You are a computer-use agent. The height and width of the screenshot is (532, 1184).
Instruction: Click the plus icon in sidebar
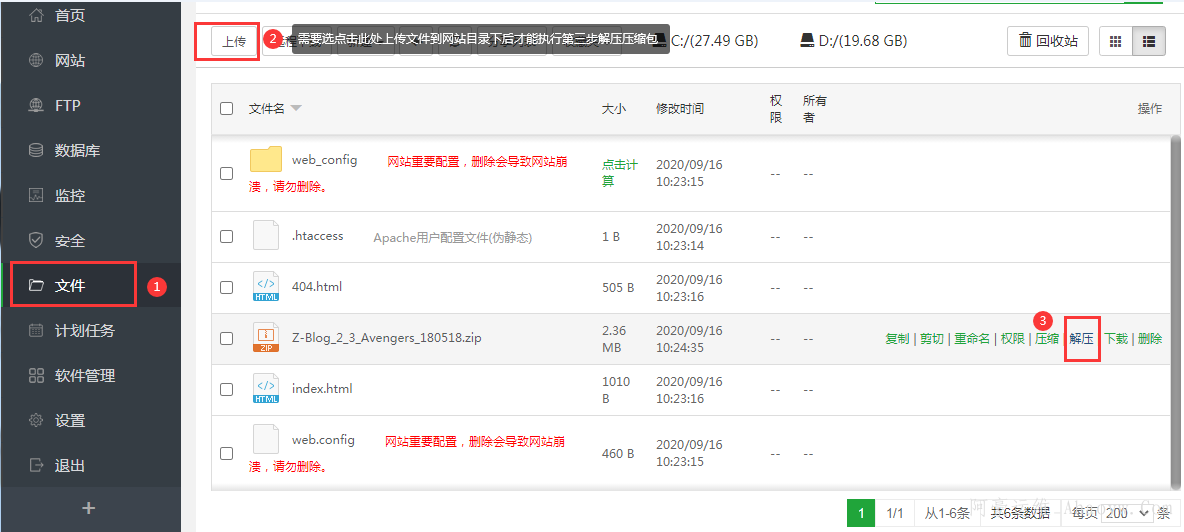coord(89,508)
